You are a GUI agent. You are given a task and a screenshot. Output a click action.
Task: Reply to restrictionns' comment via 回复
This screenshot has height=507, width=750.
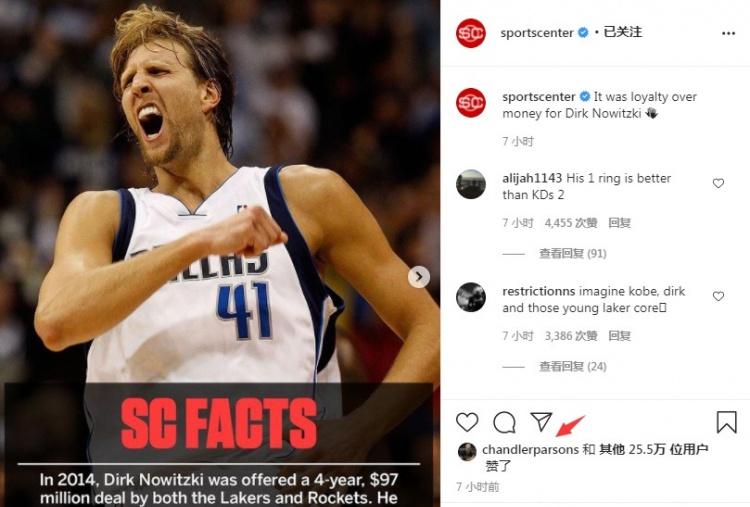pyautogui.click(x=619, y=336)
